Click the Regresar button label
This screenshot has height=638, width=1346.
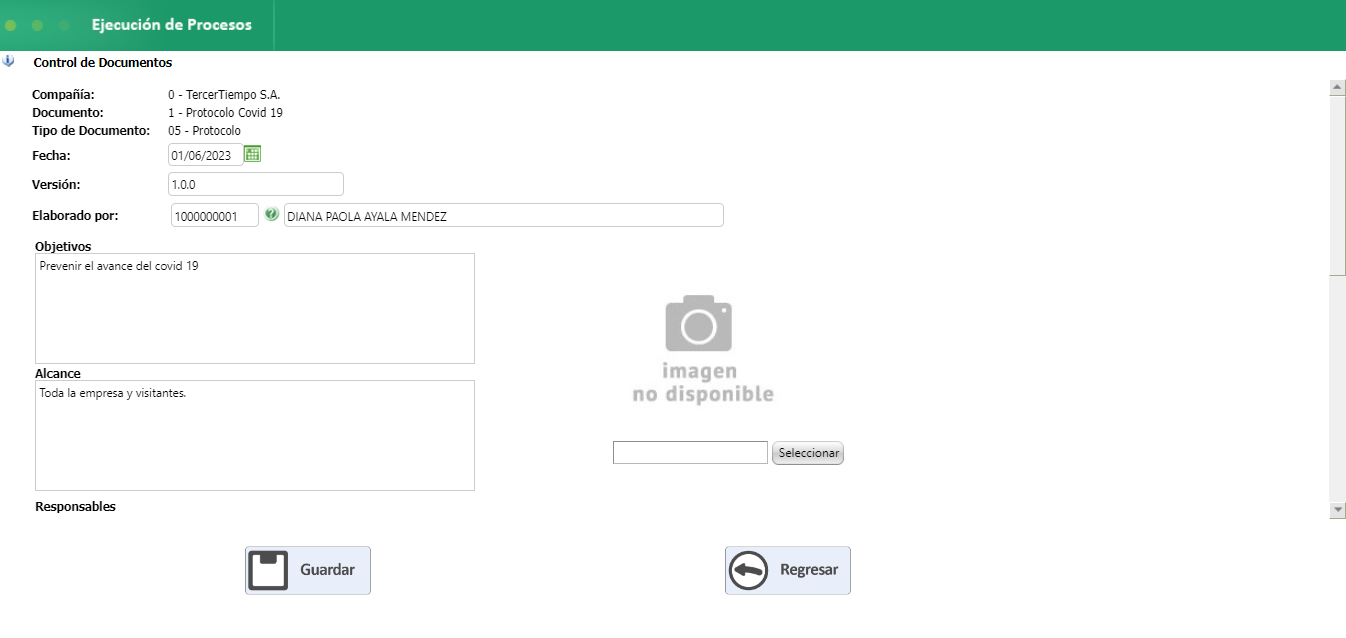pyautogui.click(x=809, y=570)
